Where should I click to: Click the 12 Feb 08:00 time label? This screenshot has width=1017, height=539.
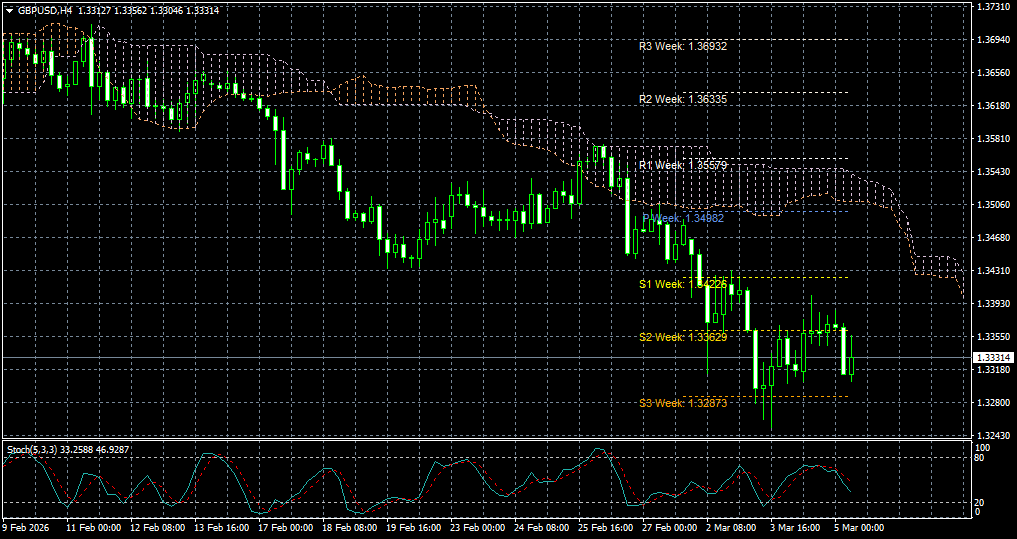(x=158, y=529)
